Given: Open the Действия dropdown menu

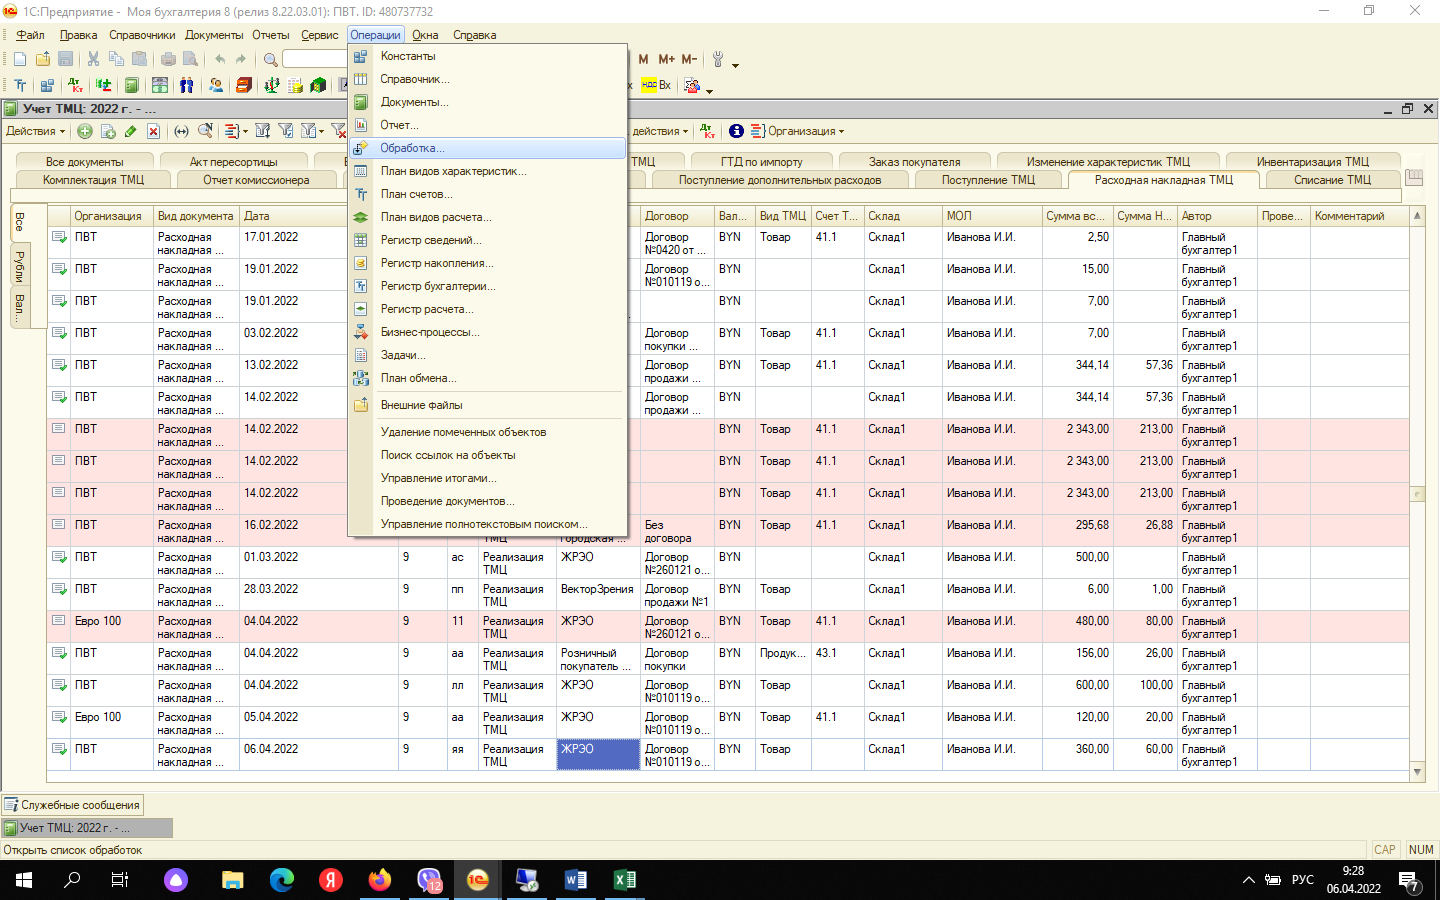Looking at the screenshot, I should point(35,131).
